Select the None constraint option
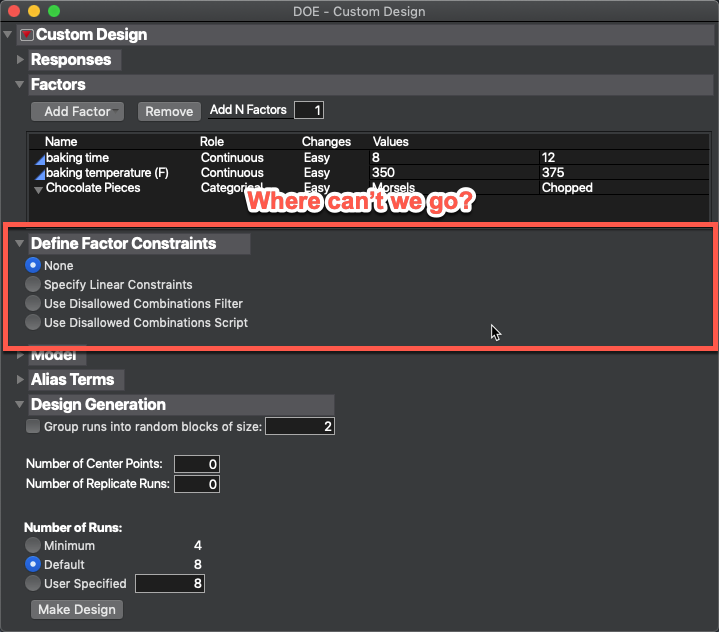This screenshot has height=632, width=719. (x=33, y=265)
